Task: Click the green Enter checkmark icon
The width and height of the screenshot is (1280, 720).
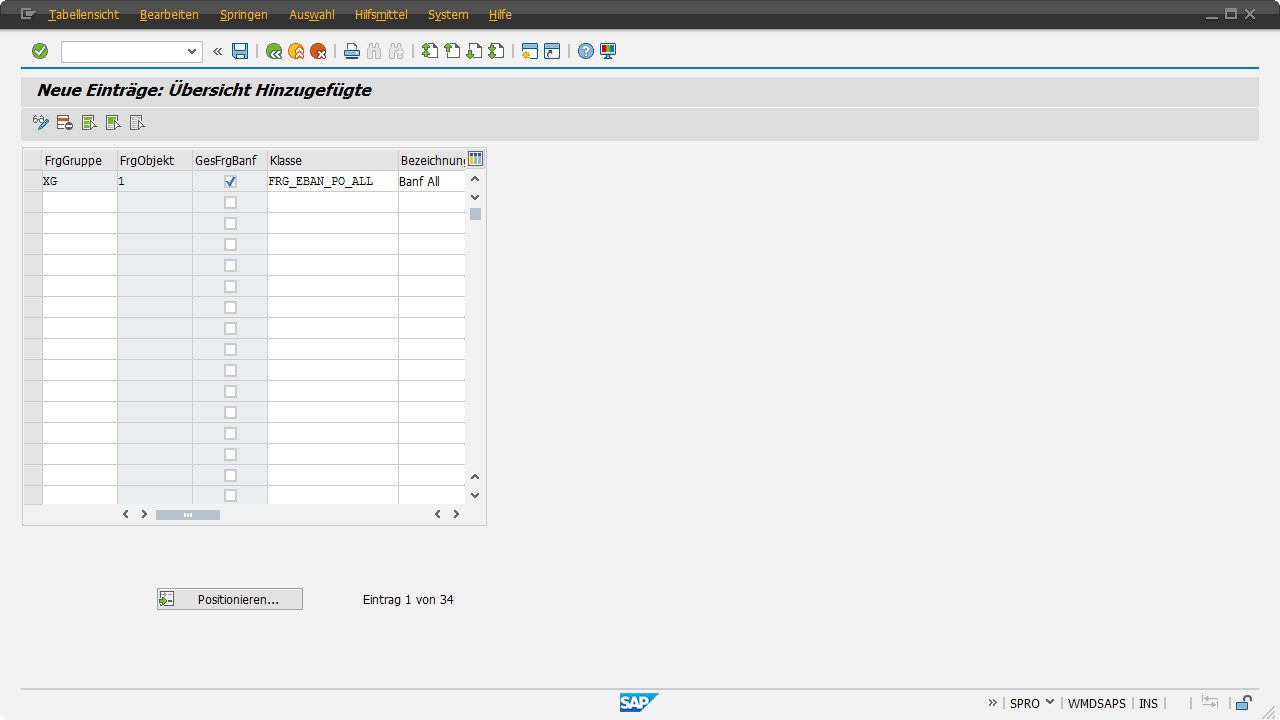Action: click(40, 51)
